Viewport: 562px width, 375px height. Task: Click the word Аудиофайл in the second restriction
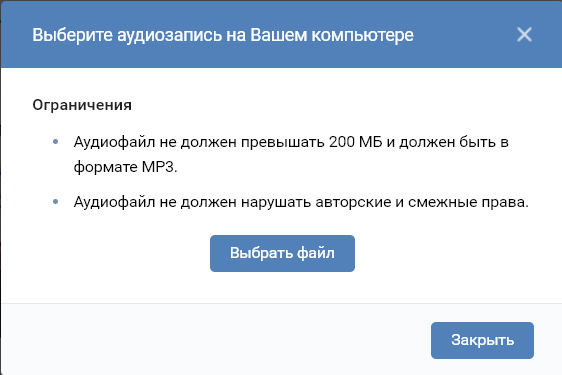pyautogui.click(x=114, y=202)
